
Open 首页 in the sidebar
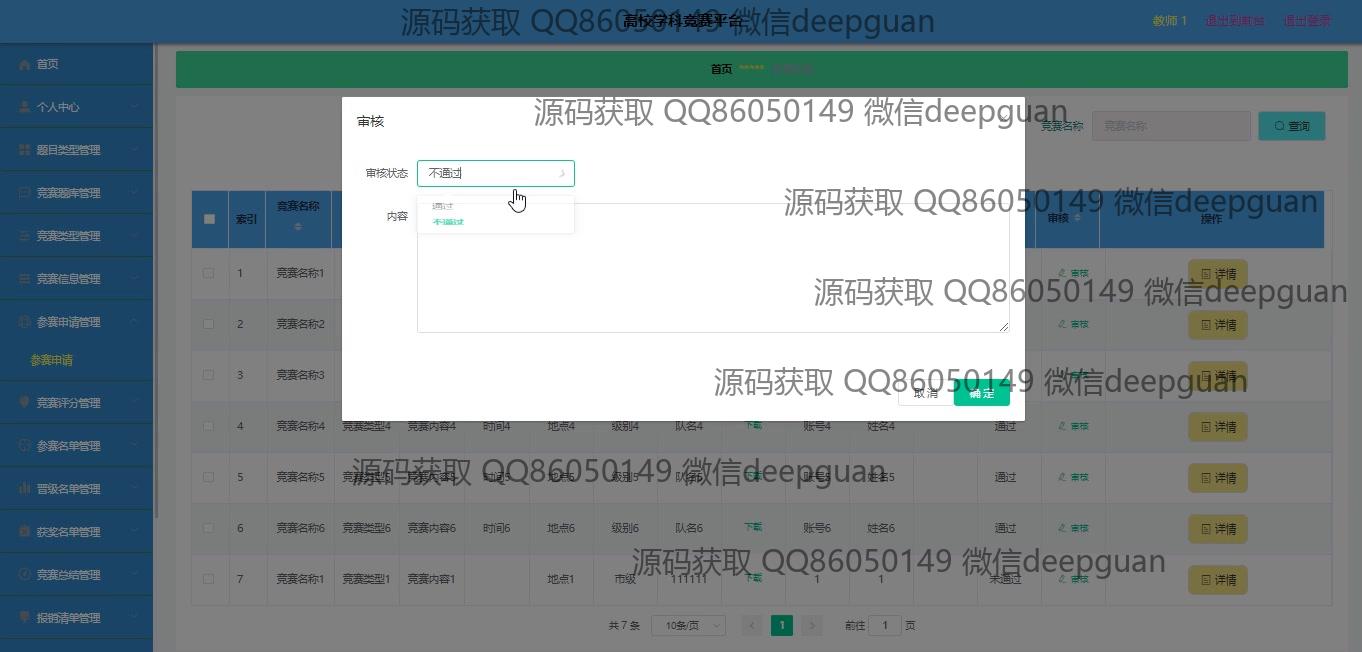coord(76,64)
